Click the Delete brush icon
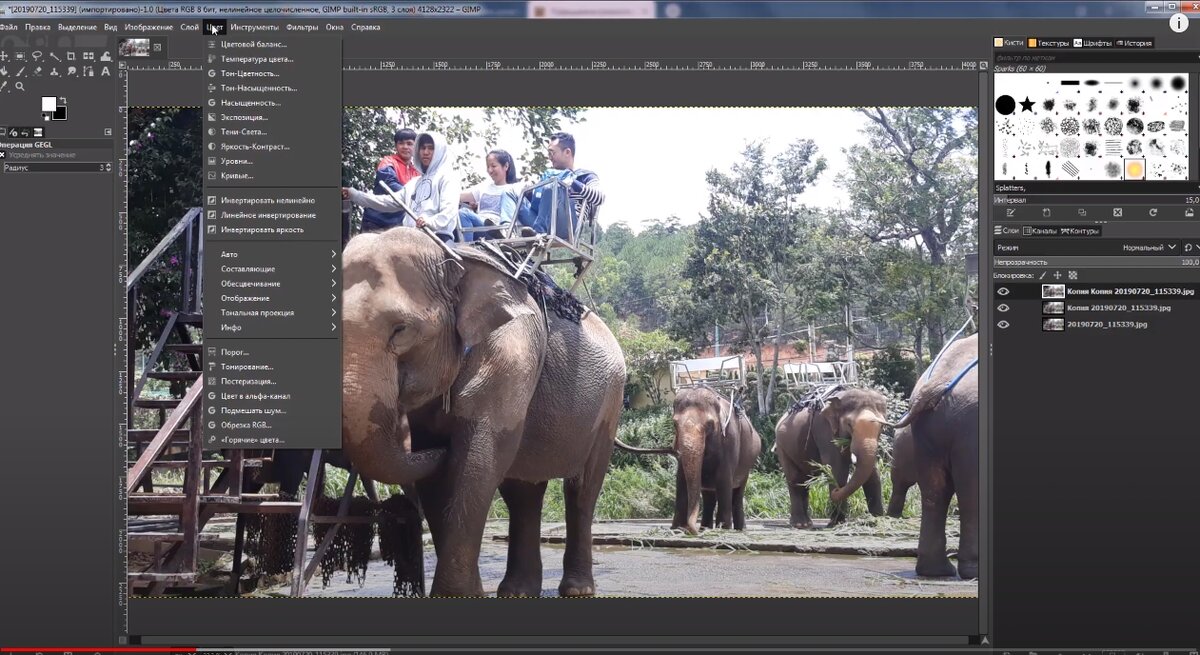 click(1117, 212)
